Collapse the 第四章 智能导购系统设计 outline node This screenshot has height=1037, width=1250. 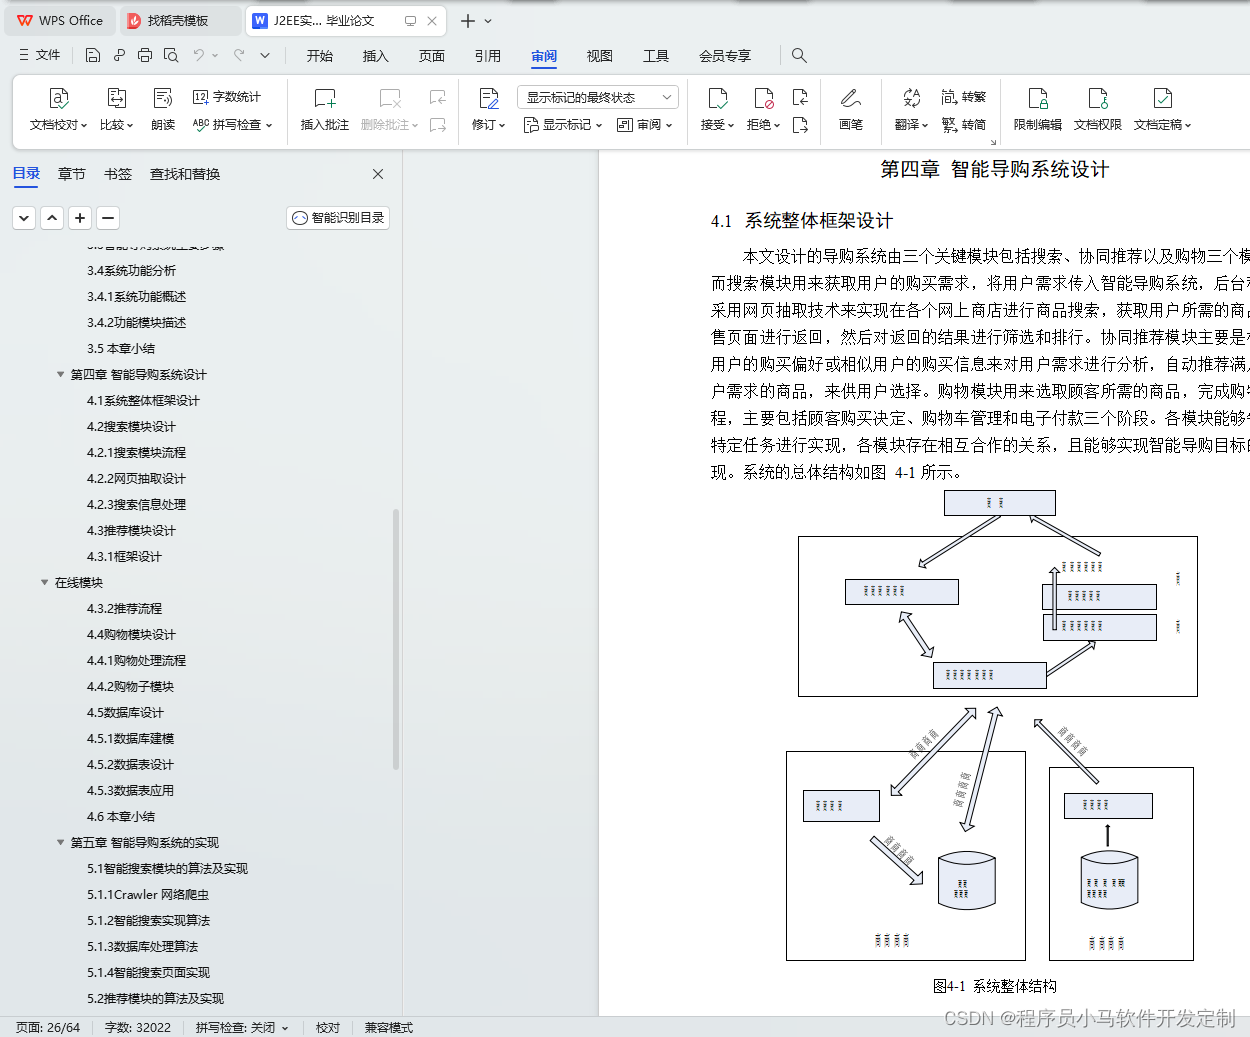click(60, 375)
